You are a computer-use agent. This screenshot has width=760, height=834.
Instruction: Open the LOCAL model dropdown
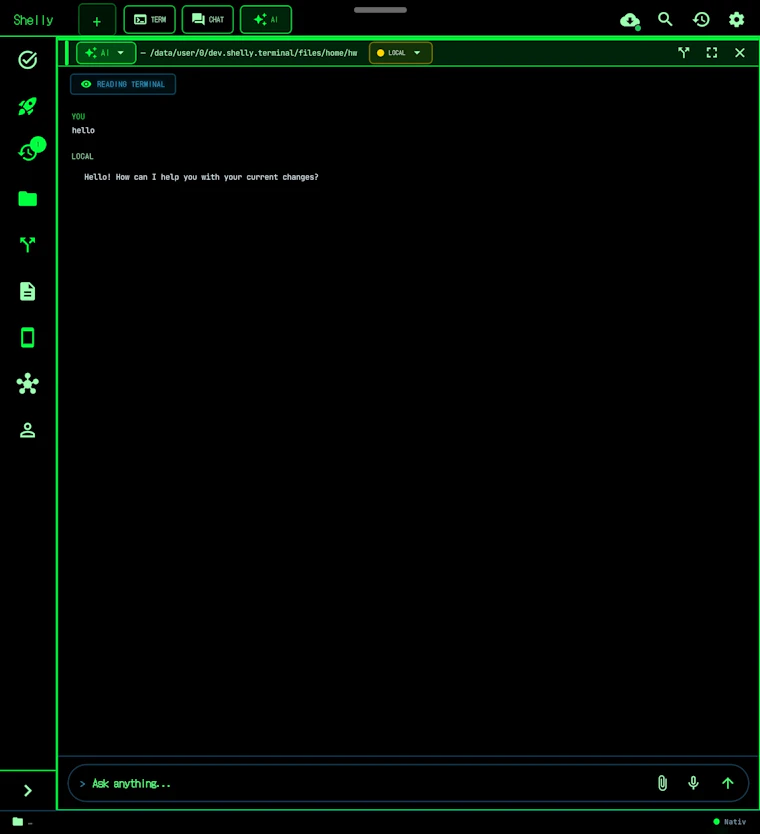[x=400, y=53]
